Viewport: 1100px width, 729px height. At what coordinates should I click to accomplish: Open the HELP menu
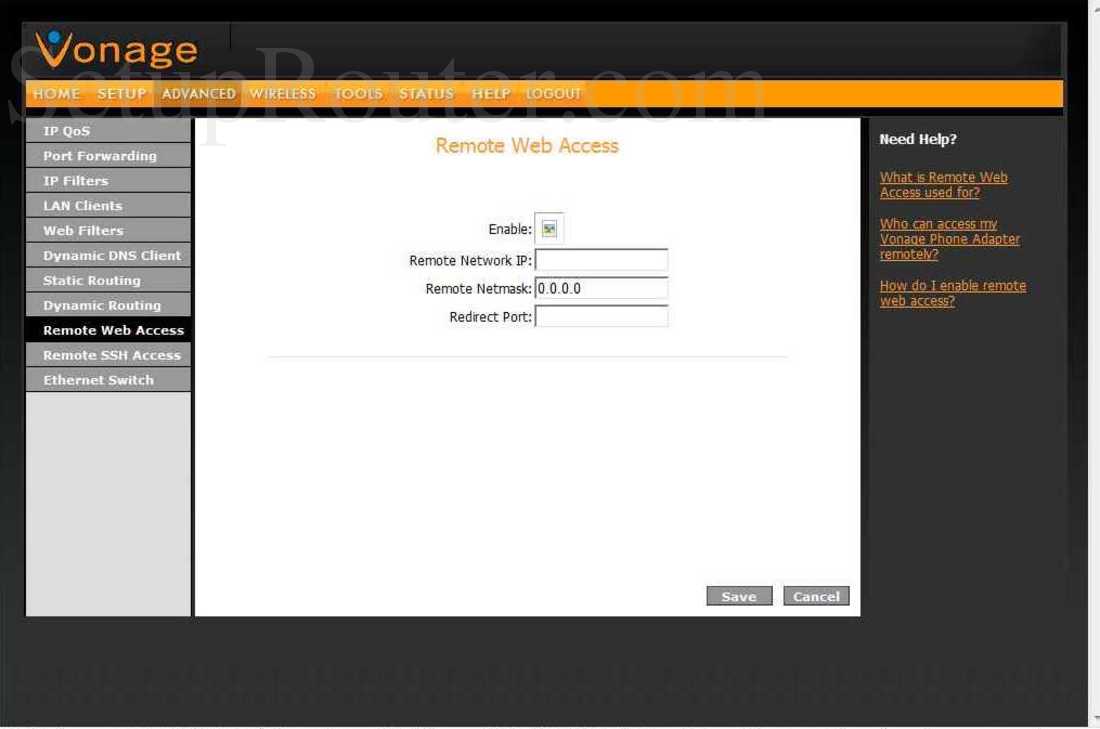coord(490,93)
